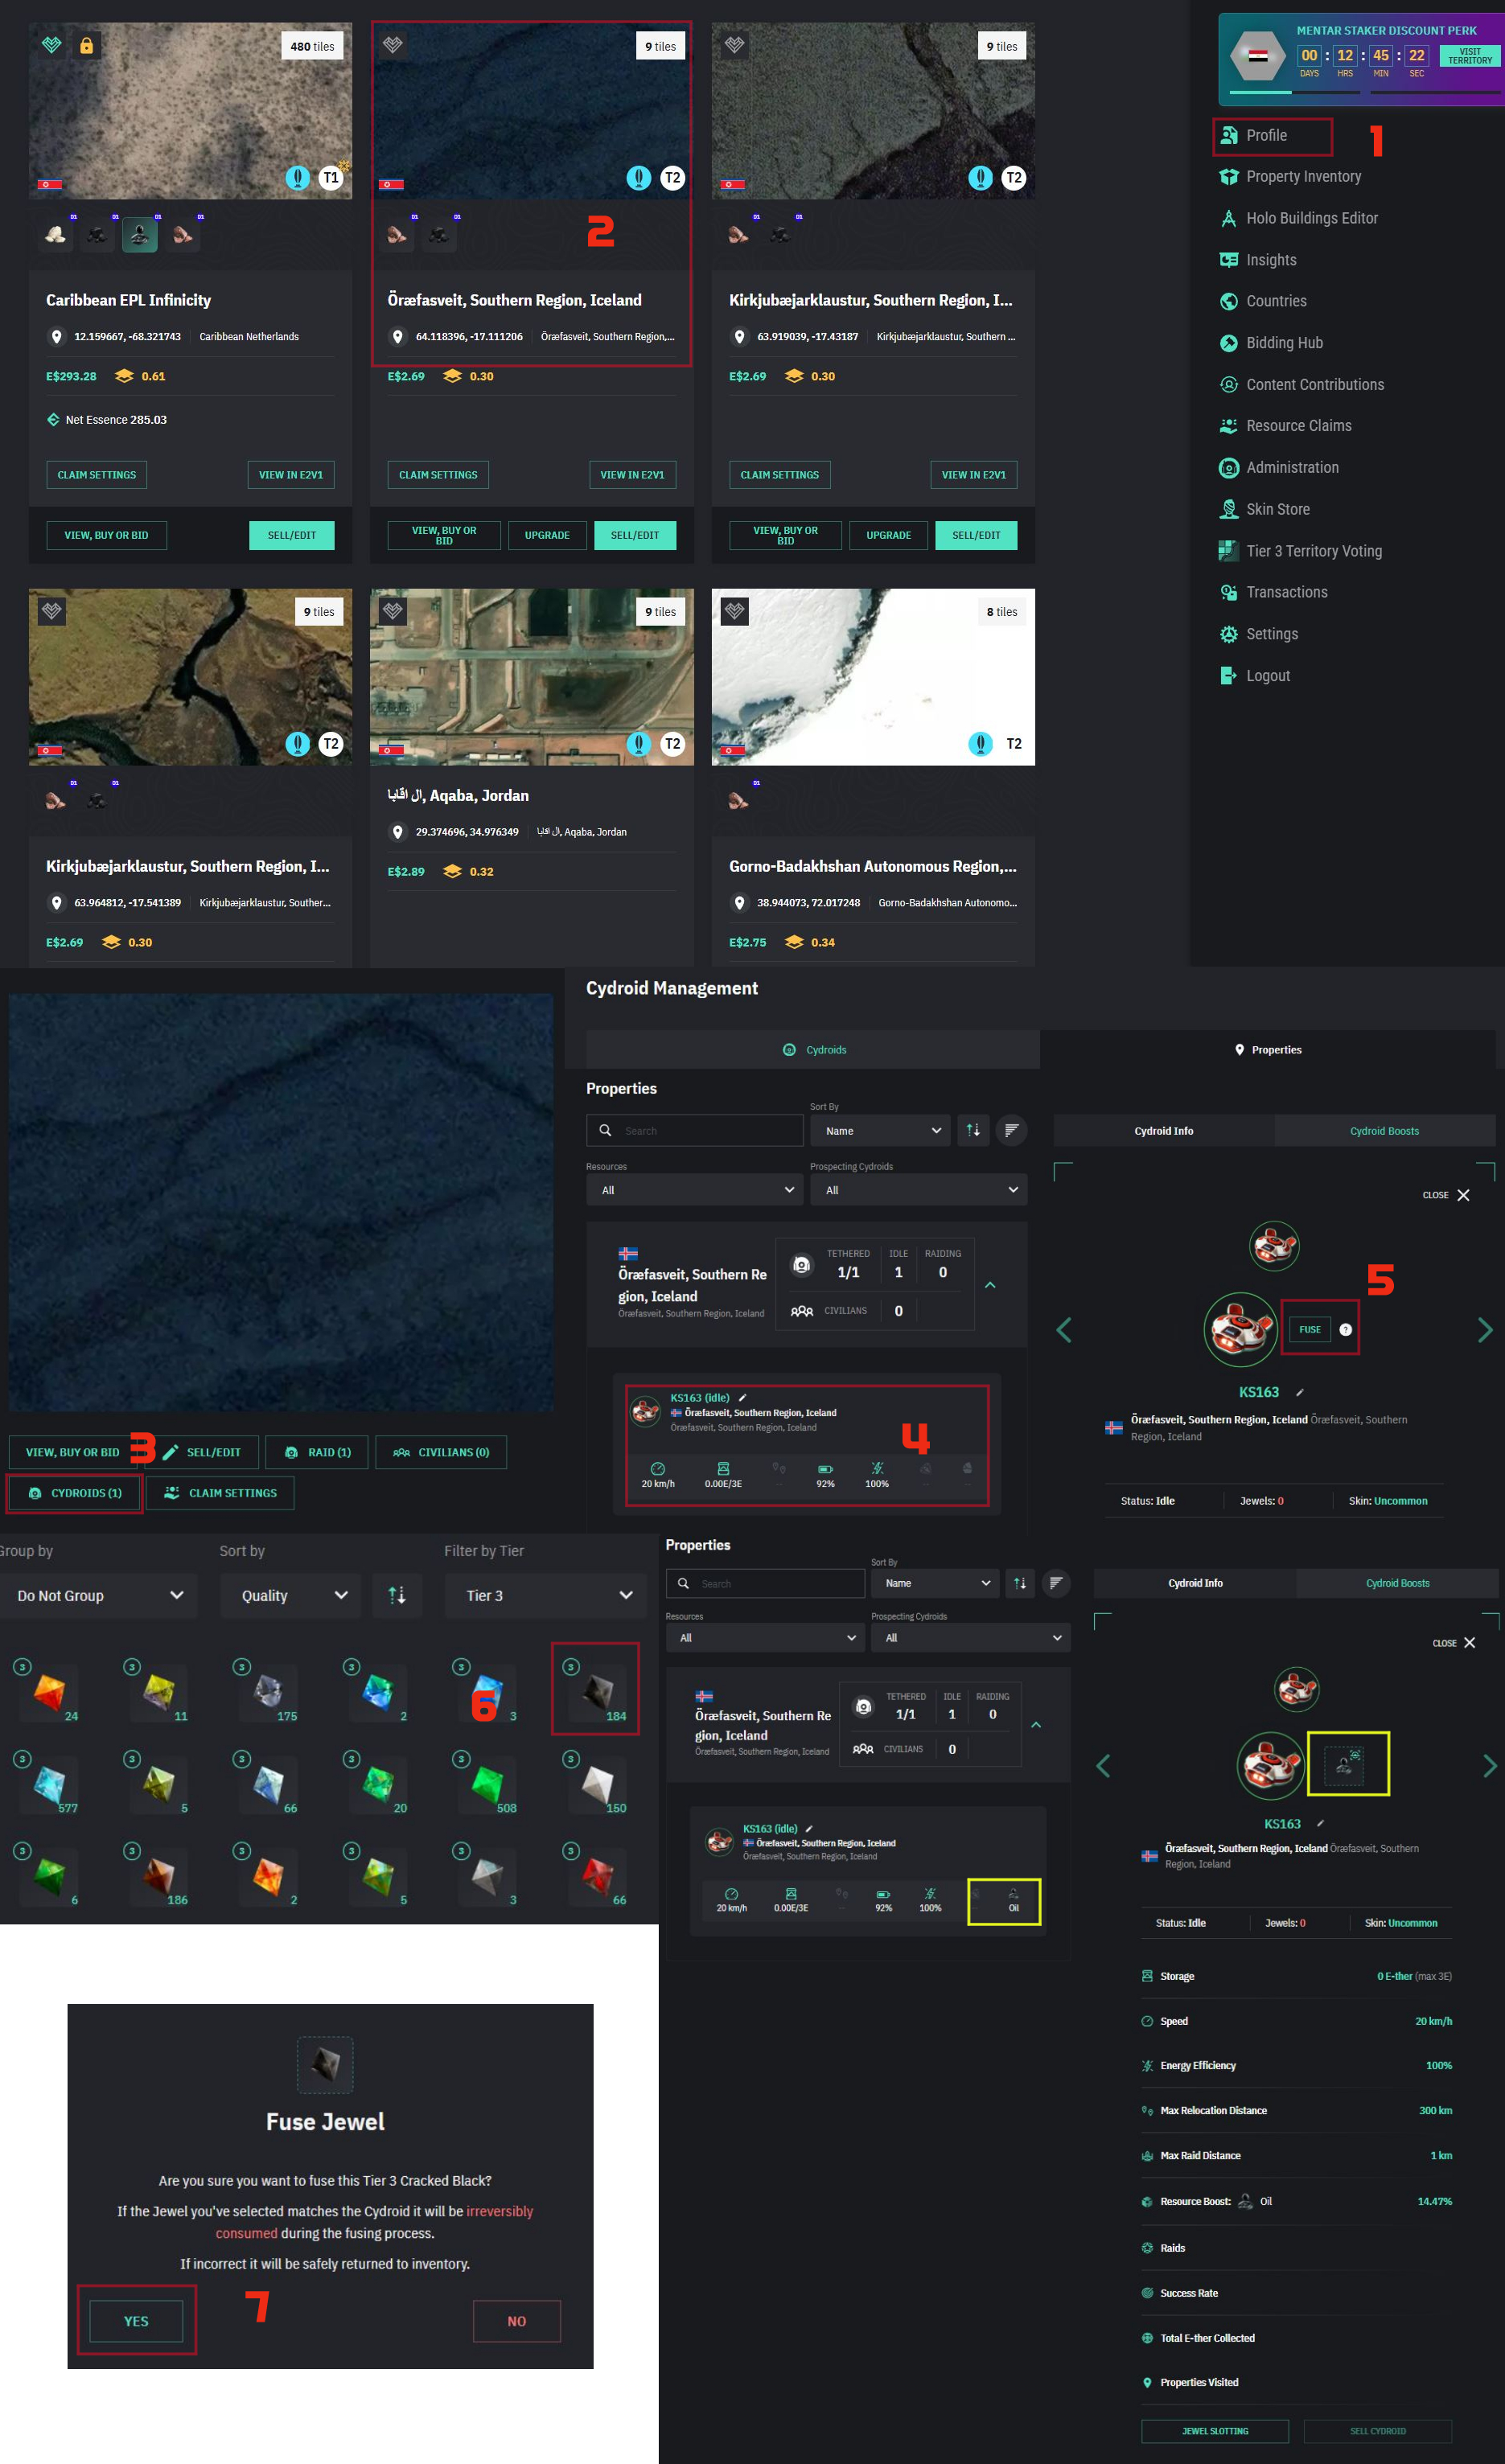Click the CIVILIANS (0) button
1505x2464 pixels.
tap(441, 1452)
